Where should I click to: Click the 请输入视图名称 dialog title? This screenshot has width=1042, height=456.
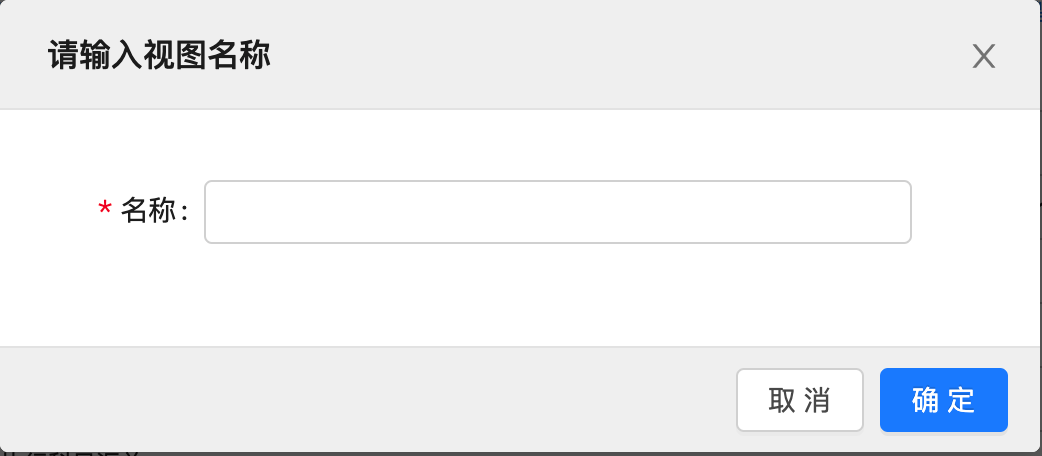click(160, 55)
